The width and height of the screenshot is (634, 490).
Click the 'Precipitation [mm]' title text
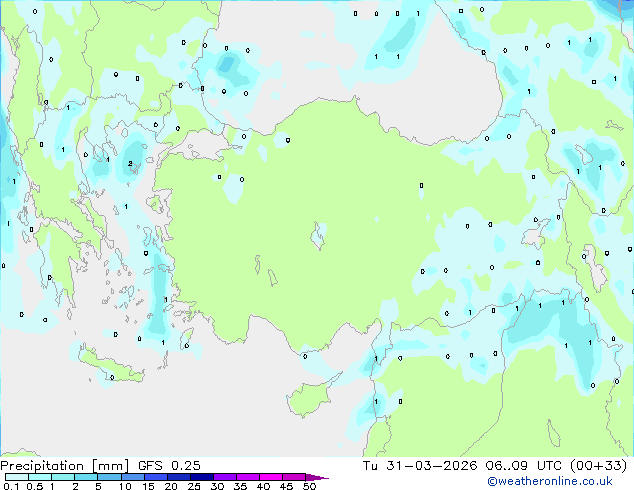64,466
